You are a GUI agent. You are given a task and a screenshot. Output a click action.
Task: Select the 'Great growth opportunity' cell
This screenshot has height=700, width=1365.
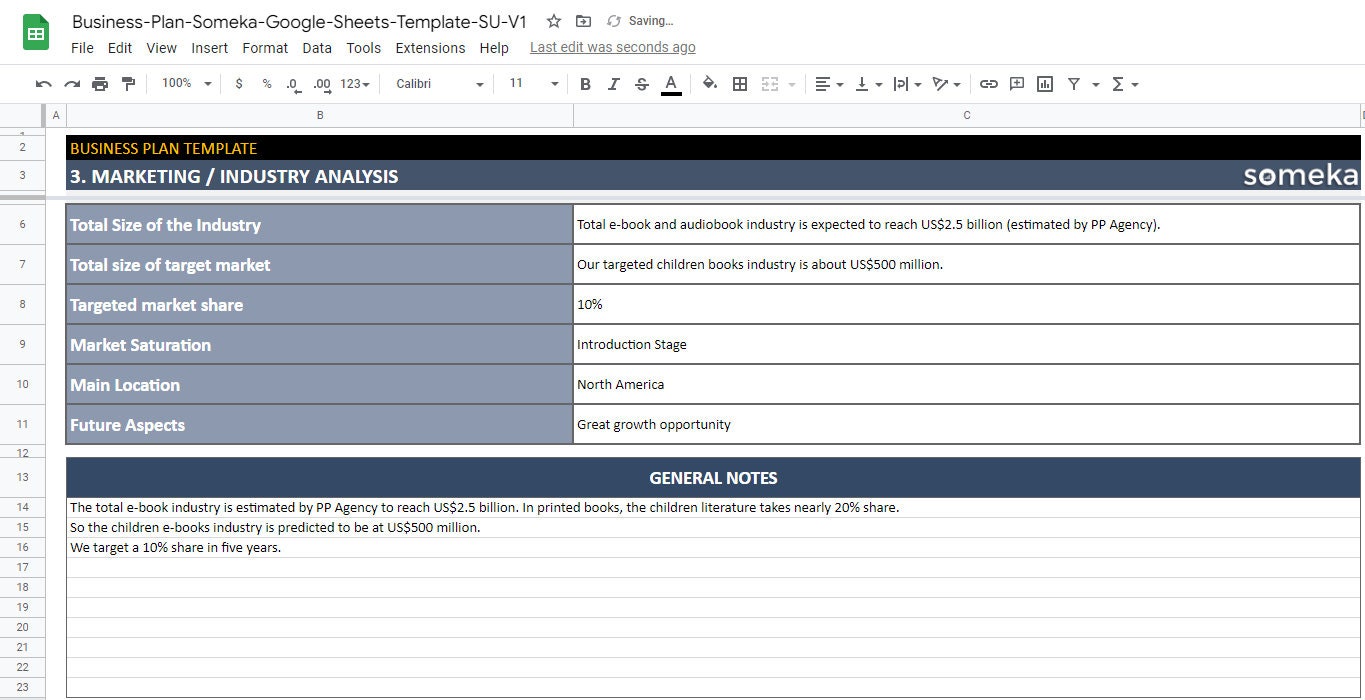click(967, 424)
